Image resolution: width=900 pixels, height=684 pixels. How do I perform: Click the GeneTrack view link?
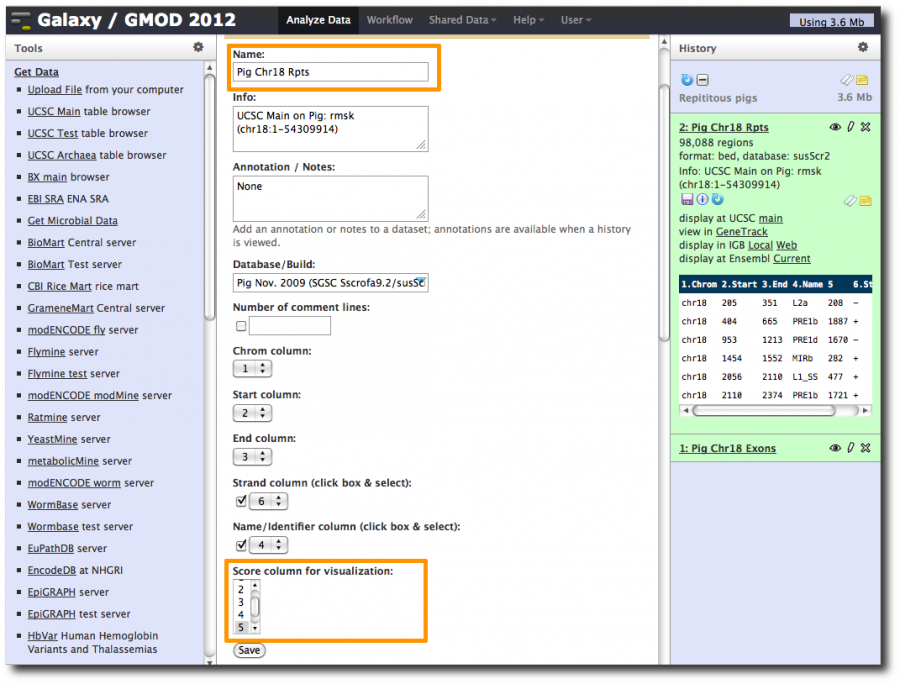742,231
